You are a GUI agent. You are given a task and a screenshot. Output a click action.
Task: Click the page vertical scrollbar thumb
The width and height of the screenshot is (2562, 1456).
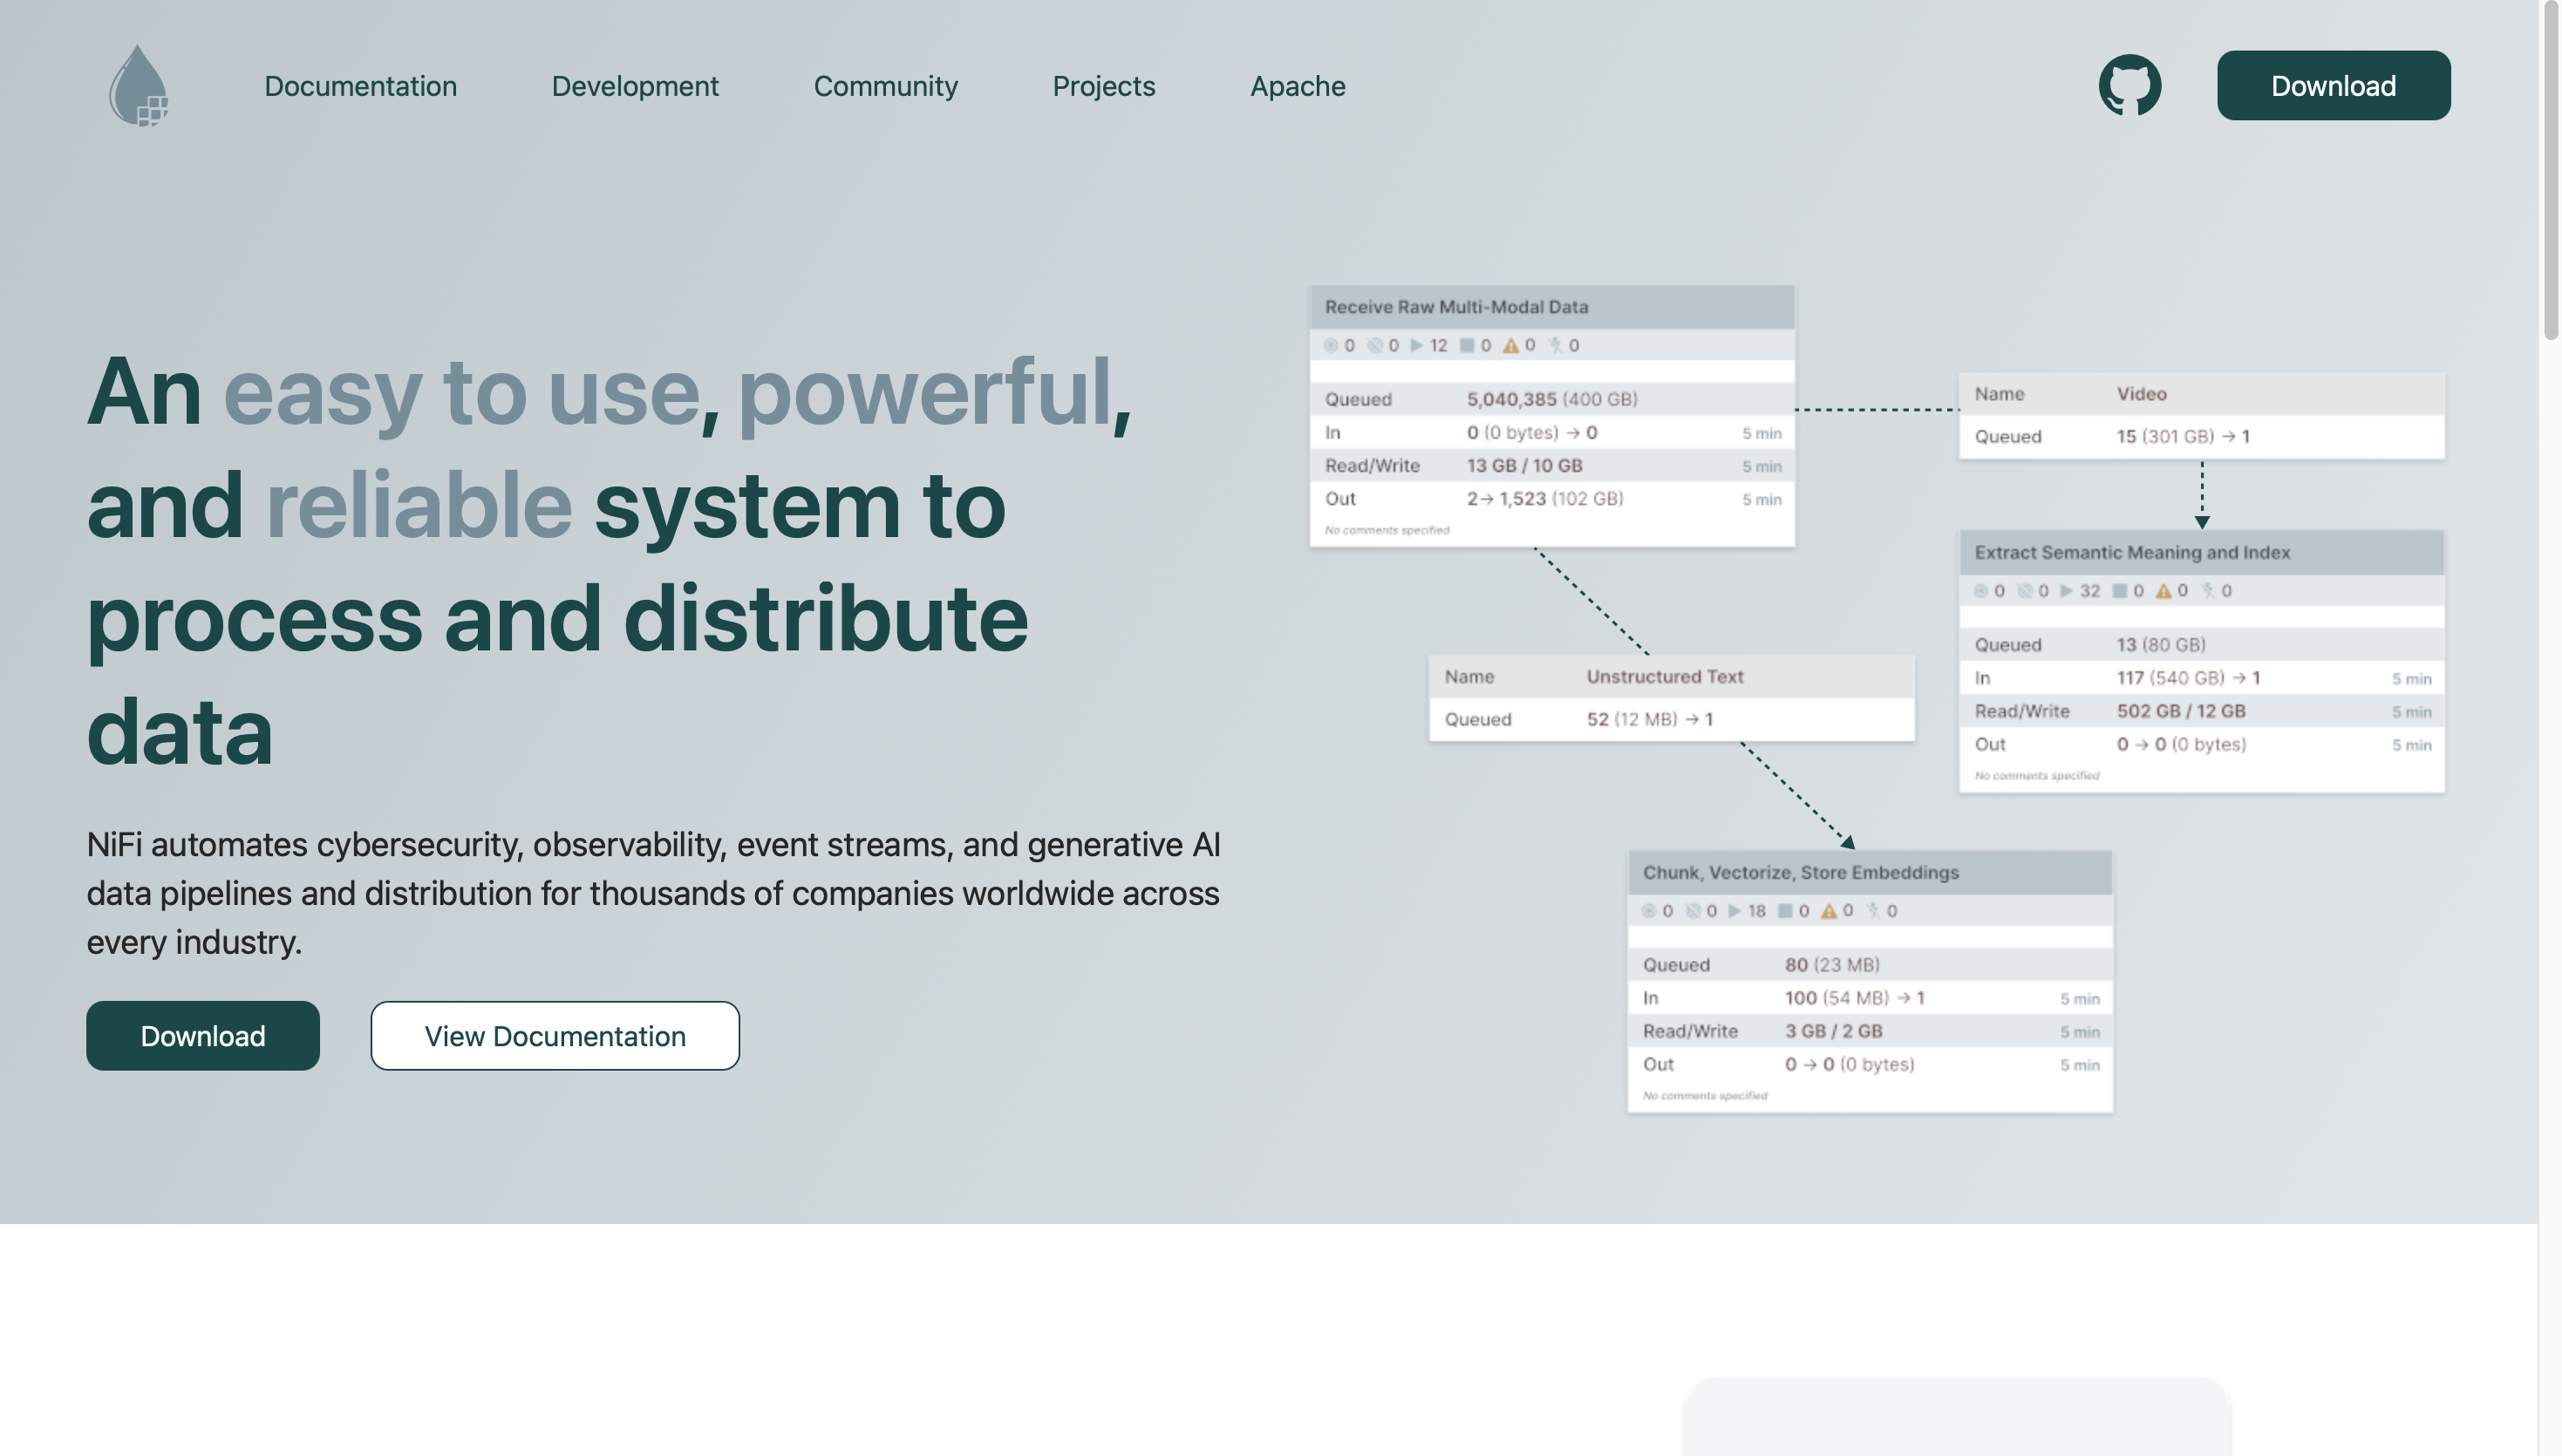2550,170
